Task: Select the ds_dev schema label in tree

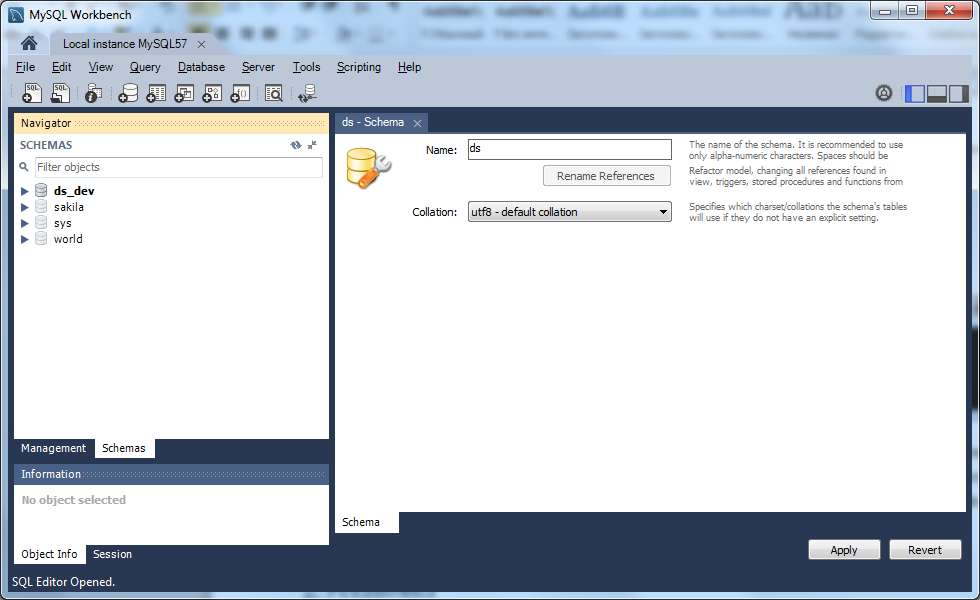Action: click(x=74, y=191)
